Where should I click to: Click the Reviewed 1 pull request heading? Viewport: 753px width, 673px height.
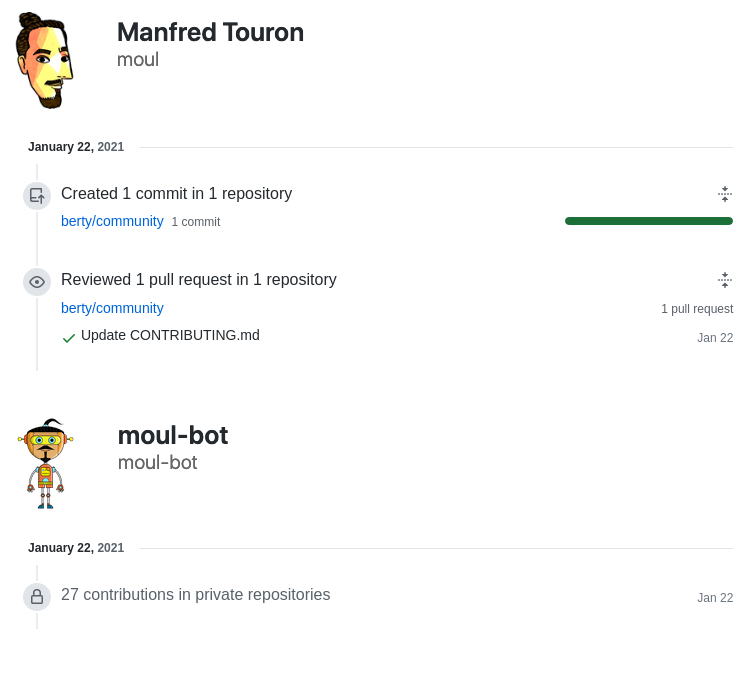199,280
